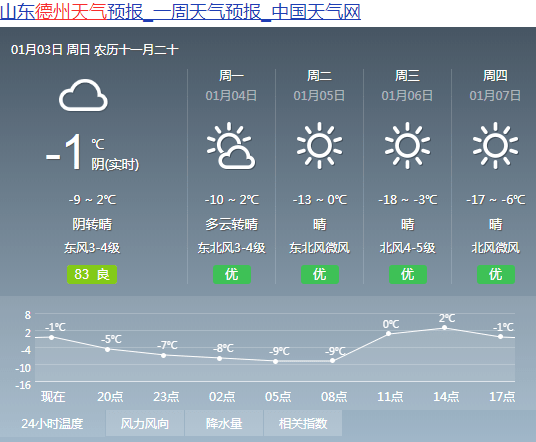Show the 相关指数 tab

point(303,424)
